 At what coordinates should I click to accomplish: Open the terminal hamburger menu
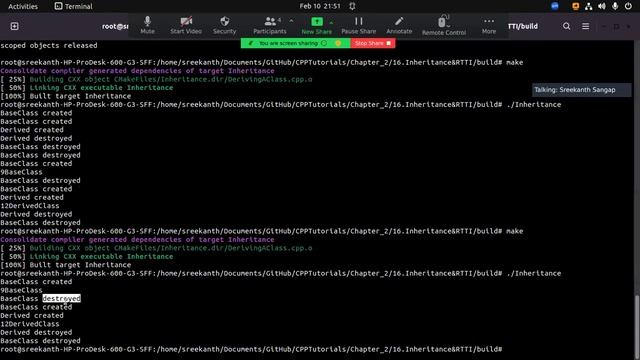(x=585, y=26)
